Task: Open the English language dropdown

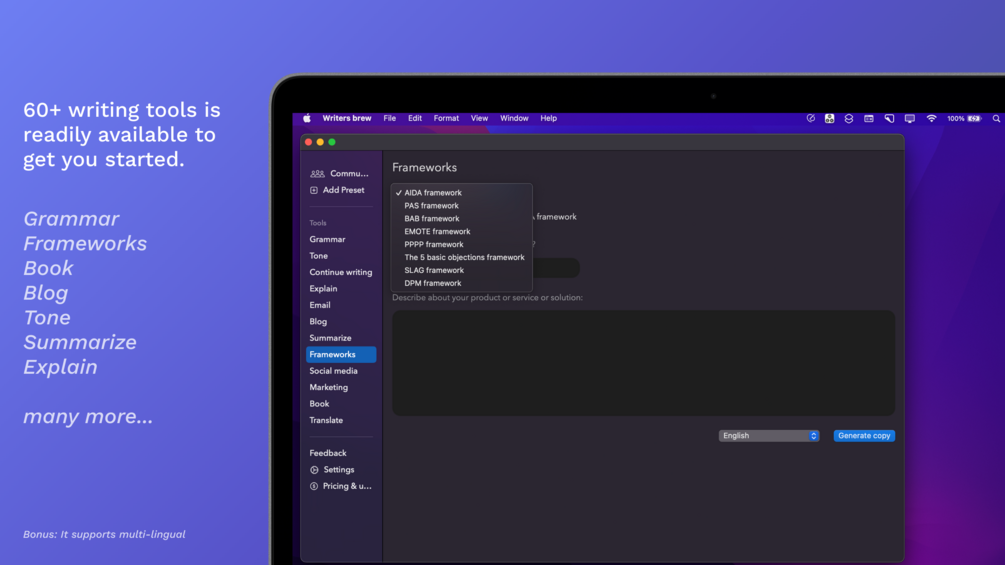Action: (x=768, y=436)
